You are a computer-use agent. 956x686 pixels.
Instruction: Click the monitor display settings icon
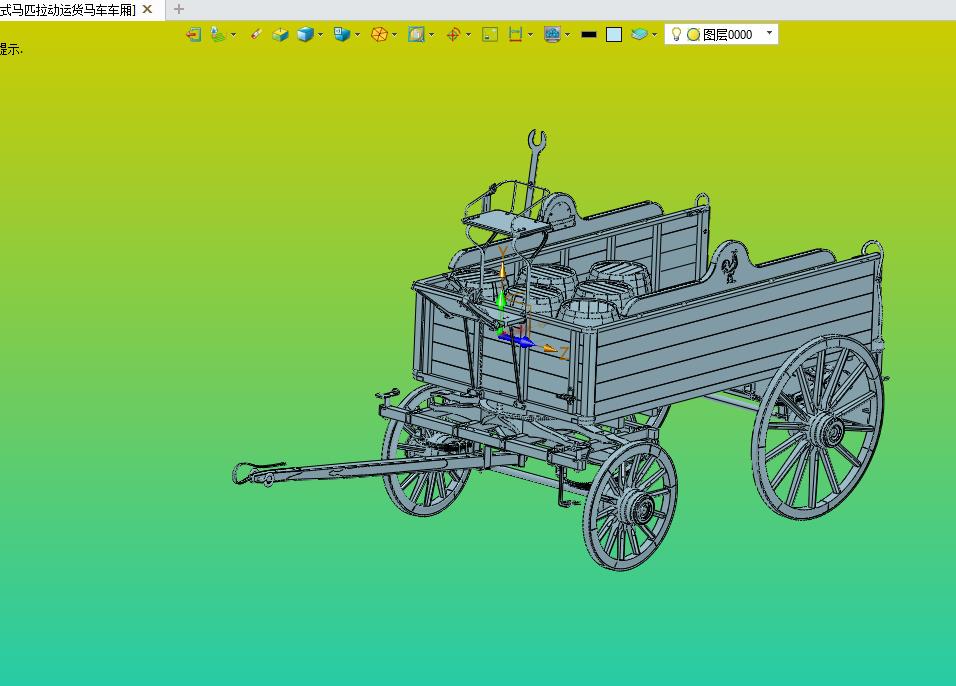552,35
